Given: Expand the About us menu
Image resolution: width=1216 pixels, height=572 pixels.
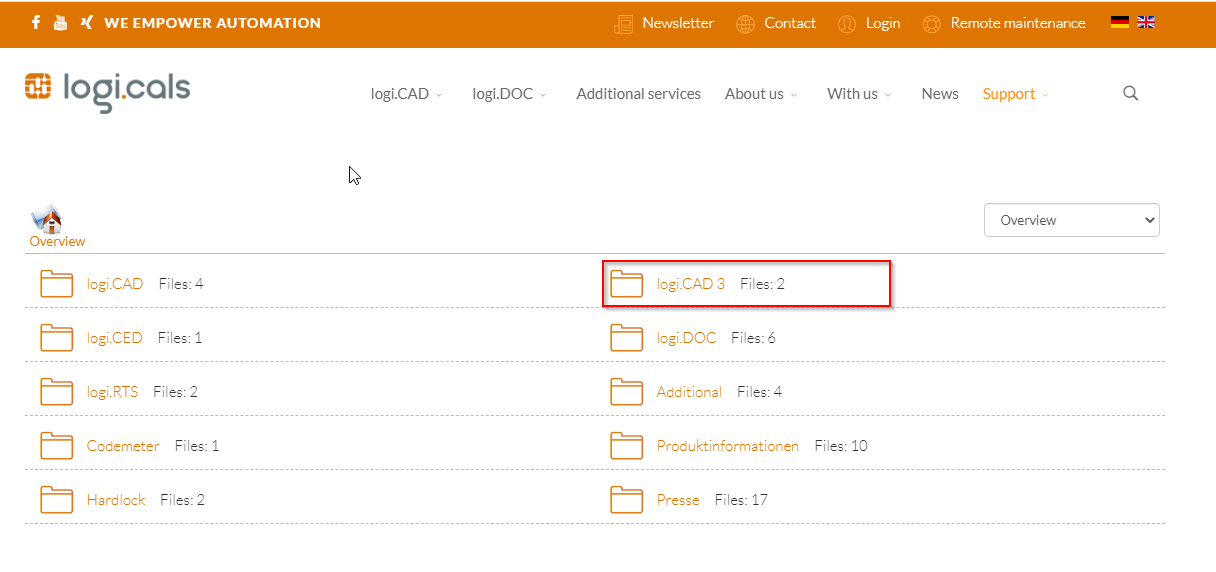Looking at the screenshot, I should coord(761,94).
